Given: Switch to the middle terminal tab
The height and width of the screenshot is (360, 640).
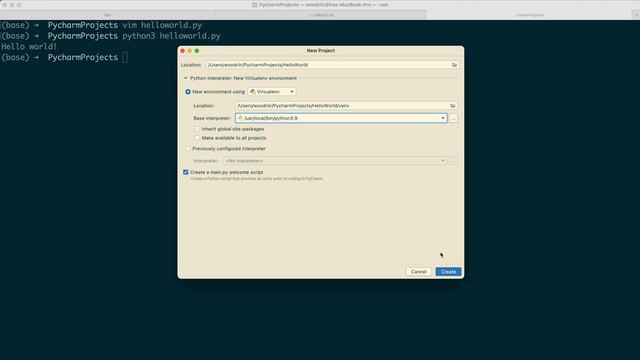Looking at the screenshot, I should click(x=321, y=15).
